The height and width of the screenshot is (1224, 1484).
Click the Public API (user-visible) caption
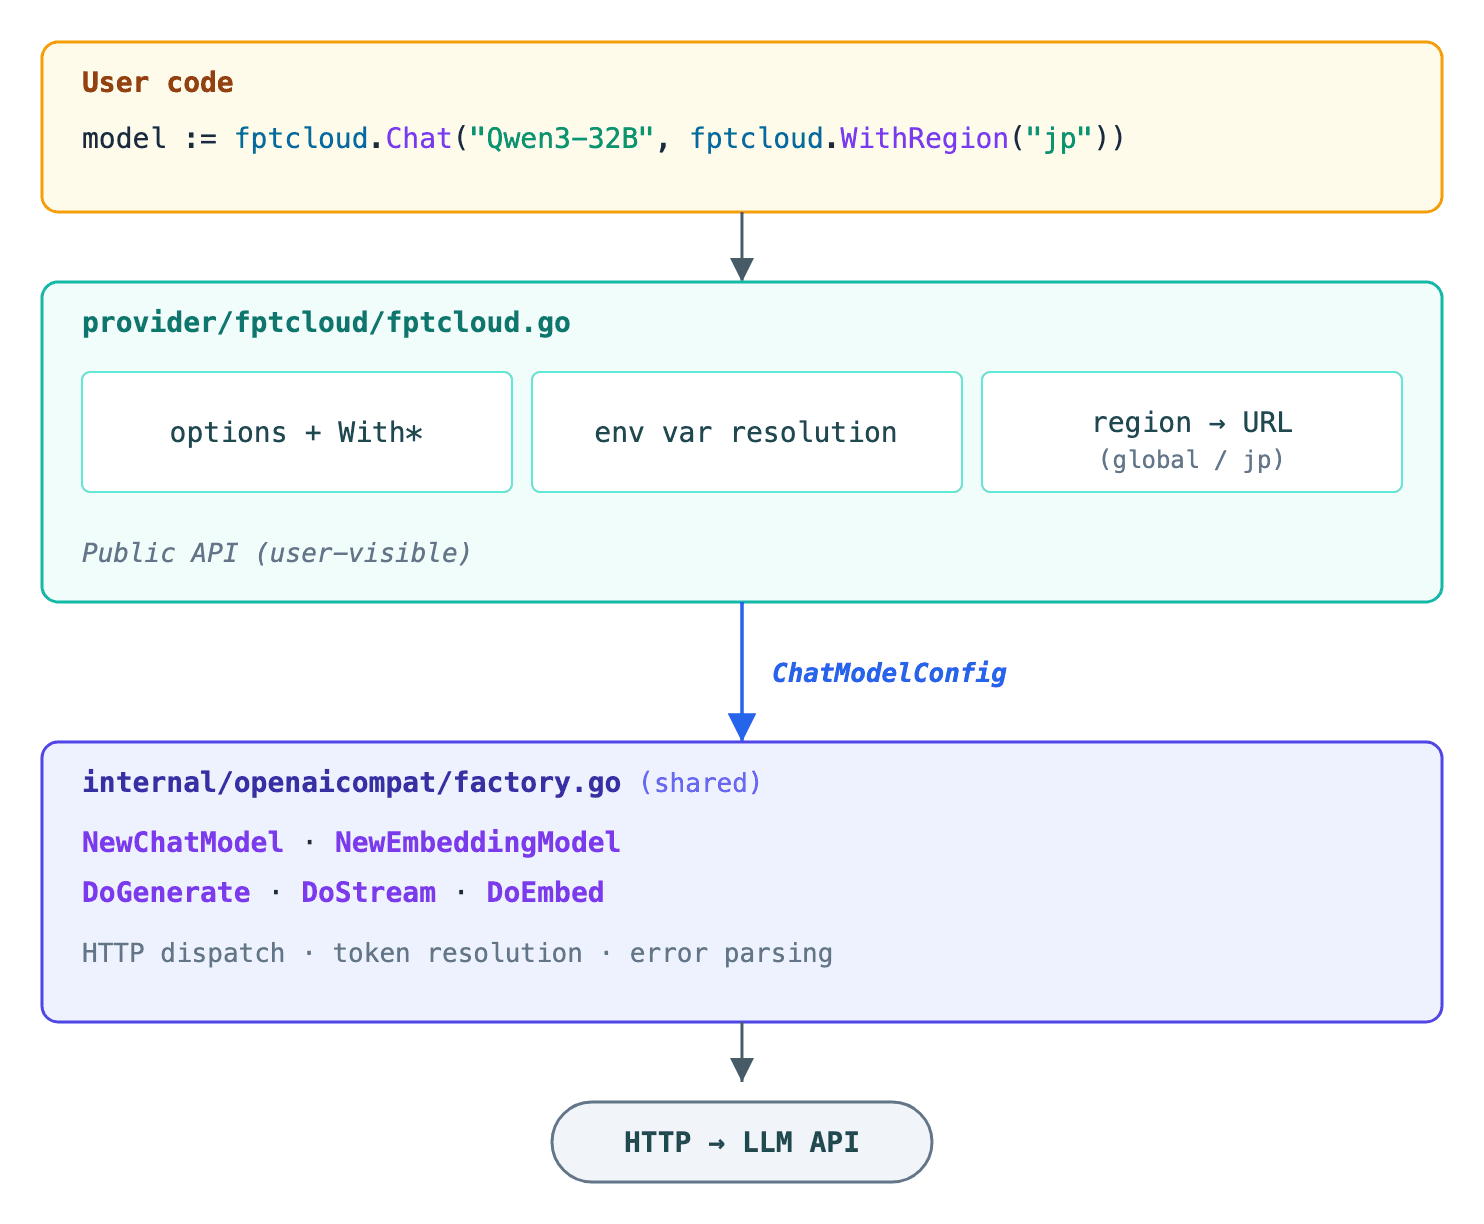click(x=275, y=552)
